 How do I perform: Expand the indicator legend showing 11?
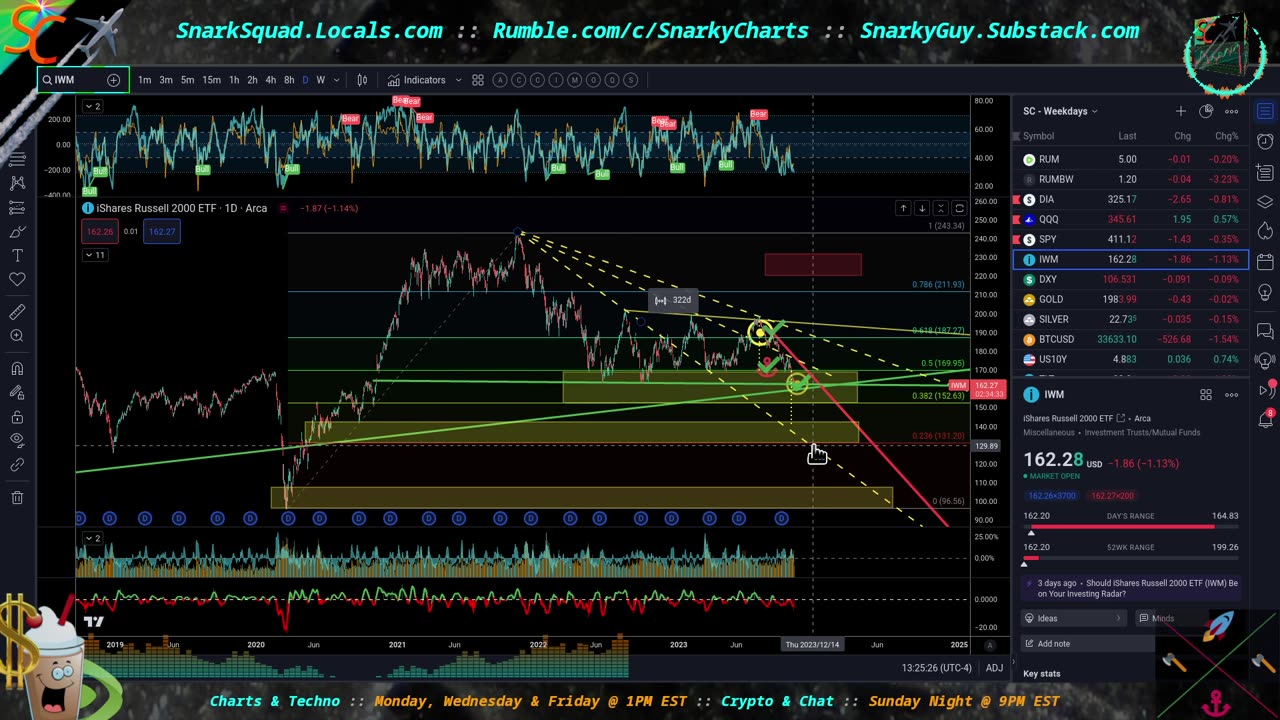[x=94, y=255]
